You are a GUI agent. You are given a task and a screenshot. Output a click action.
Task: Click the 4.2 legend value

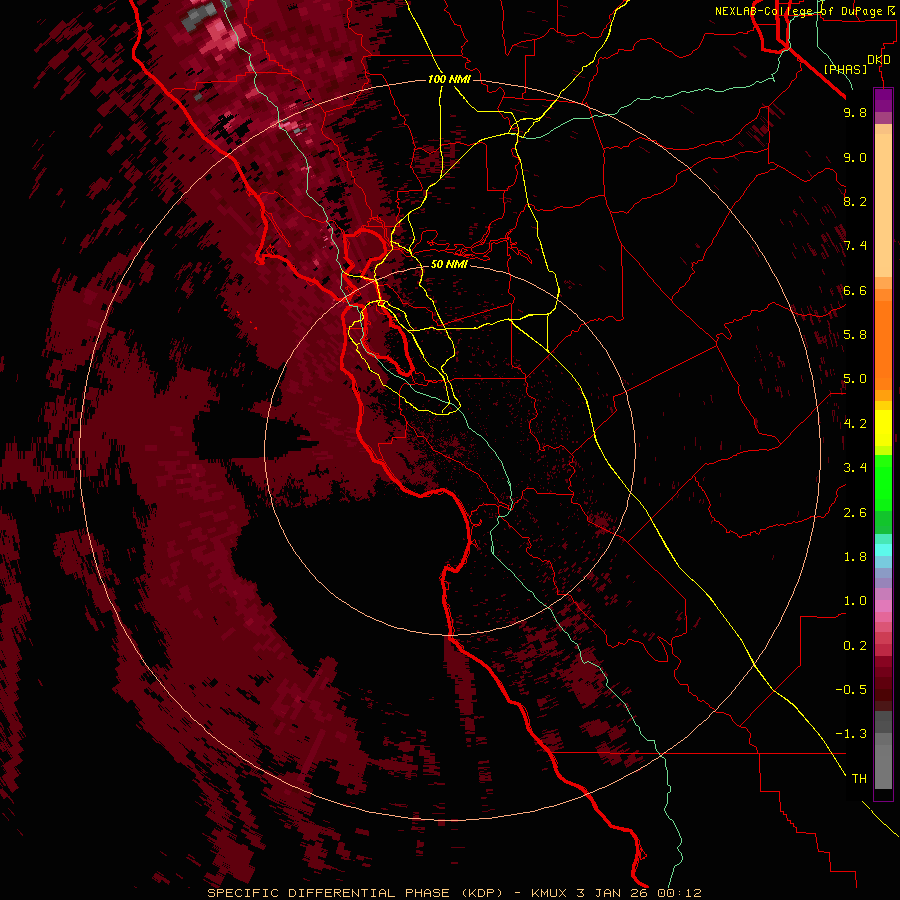[x=855, y=424]
